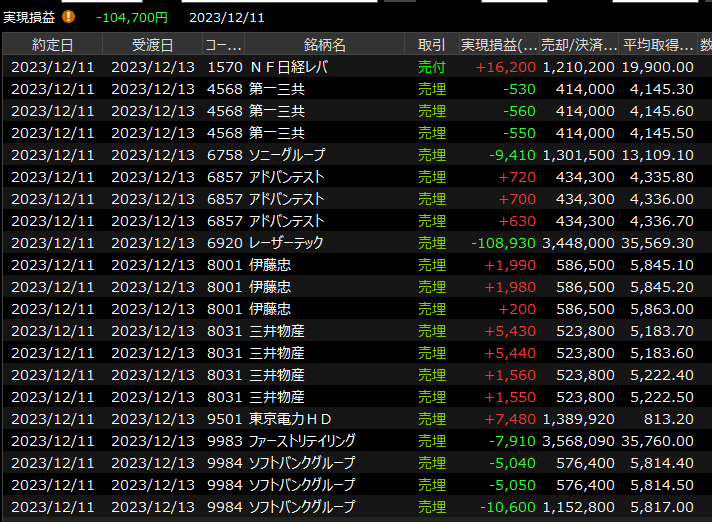Click the total -104,700円 figure

tap(132, 17)
